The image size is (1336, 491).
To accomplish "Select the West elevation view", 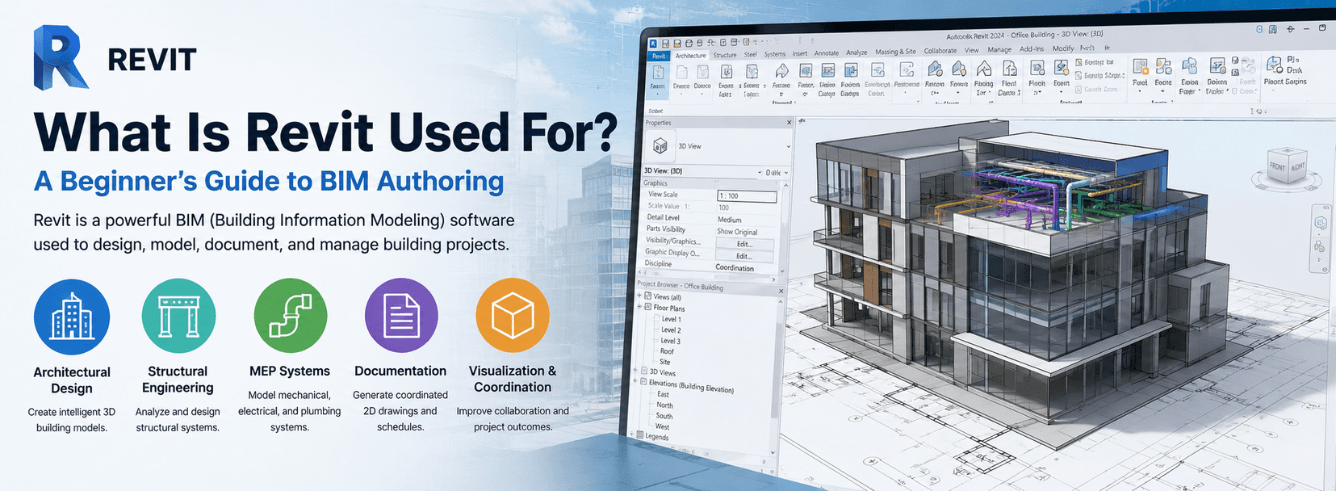I will click(662, 427).
